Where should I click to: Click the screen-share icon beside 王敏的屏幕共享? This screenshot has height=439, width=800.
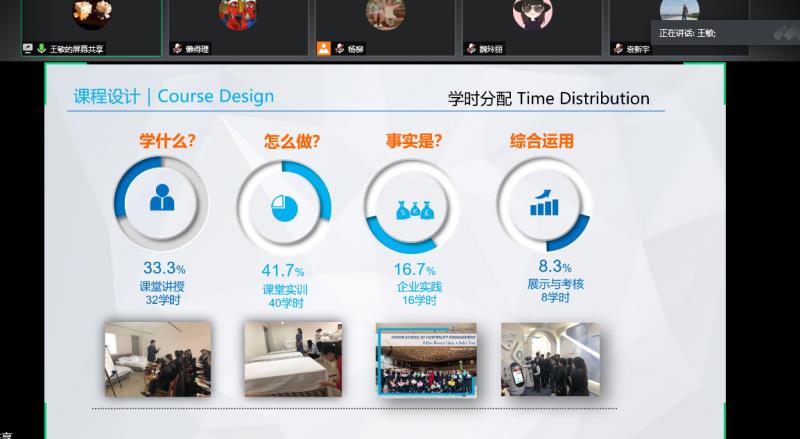click(x=28, y=48)
